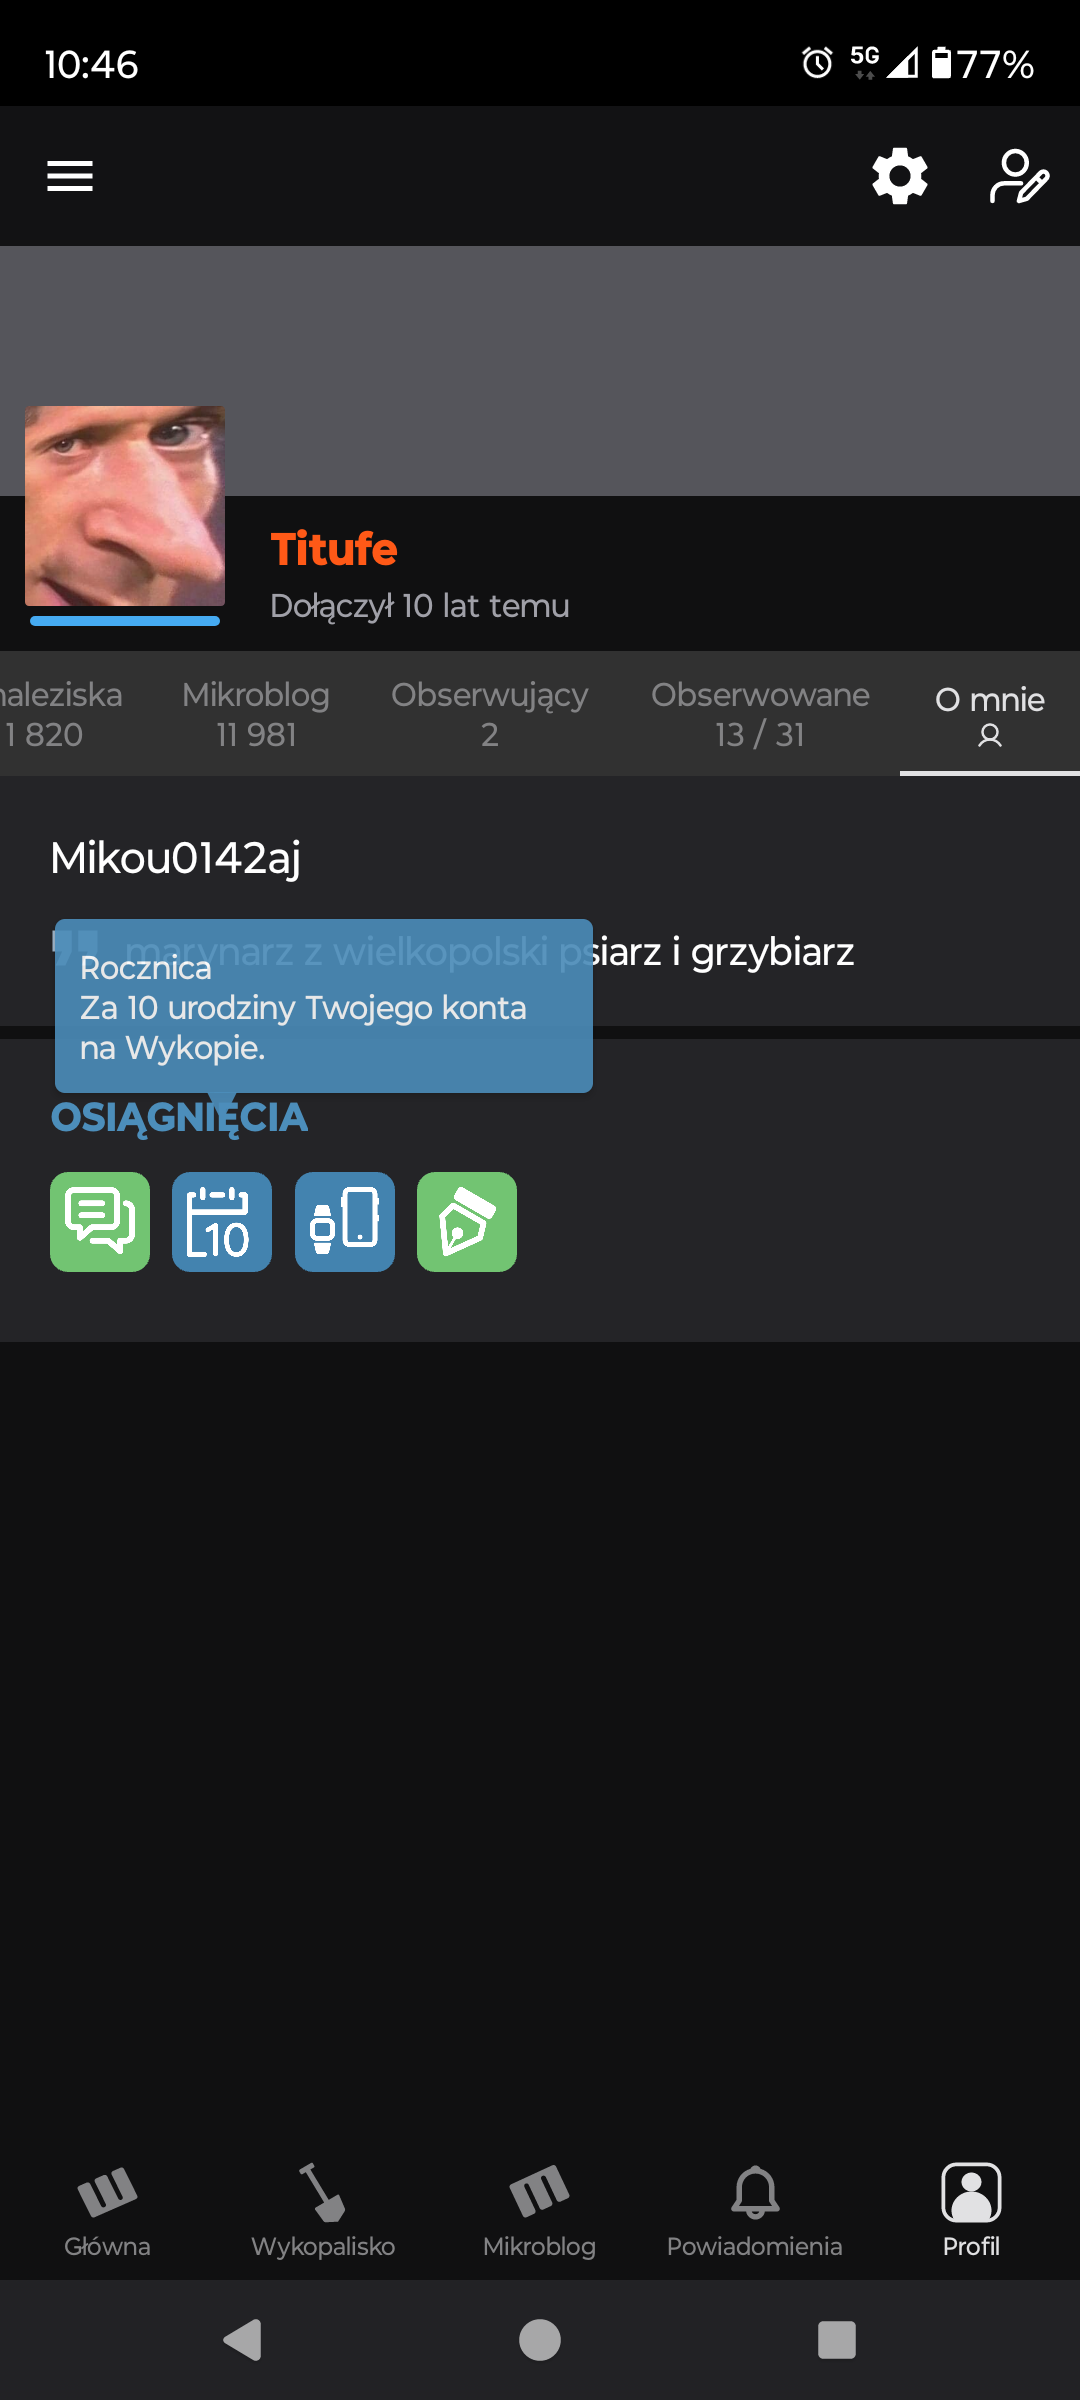This screenshot has width=1080, height=2400.
Task: Tap the Android back navigation button
Action: (242, 2340)
